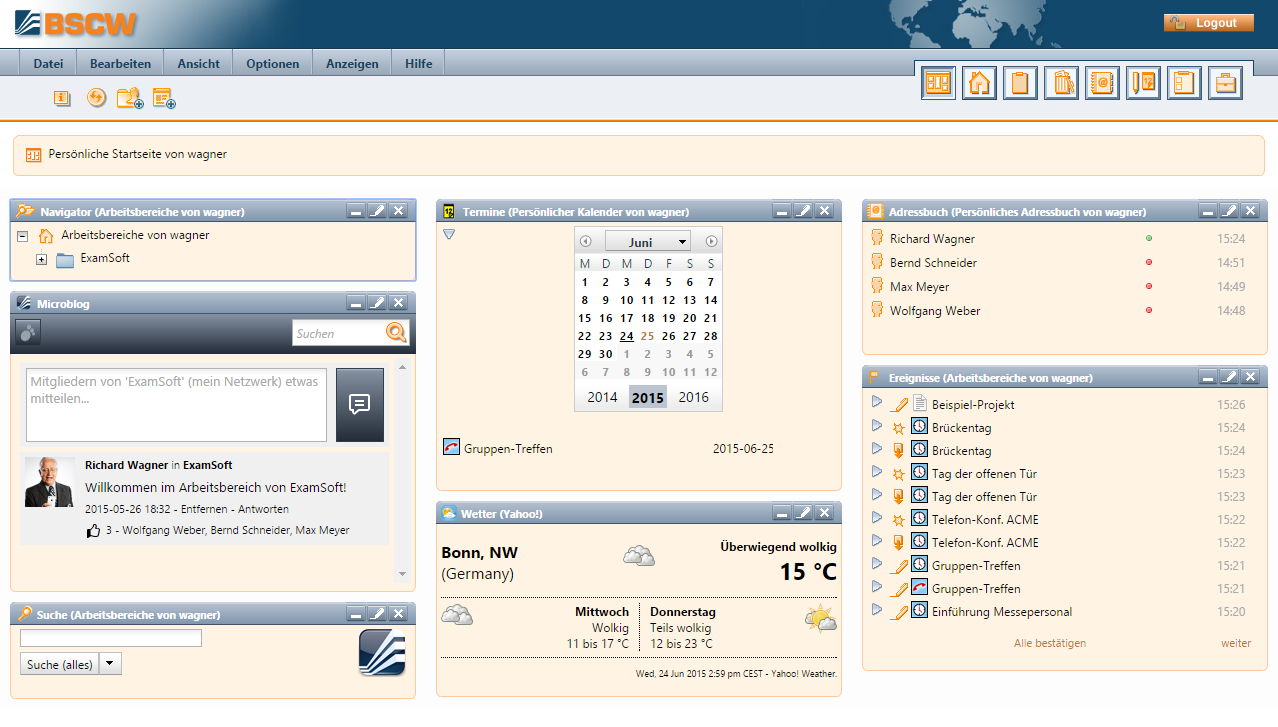Screen dimensions: 1278x727
Task: Open the Juni month dropdown in the calendar
Action: click(647, 241)
